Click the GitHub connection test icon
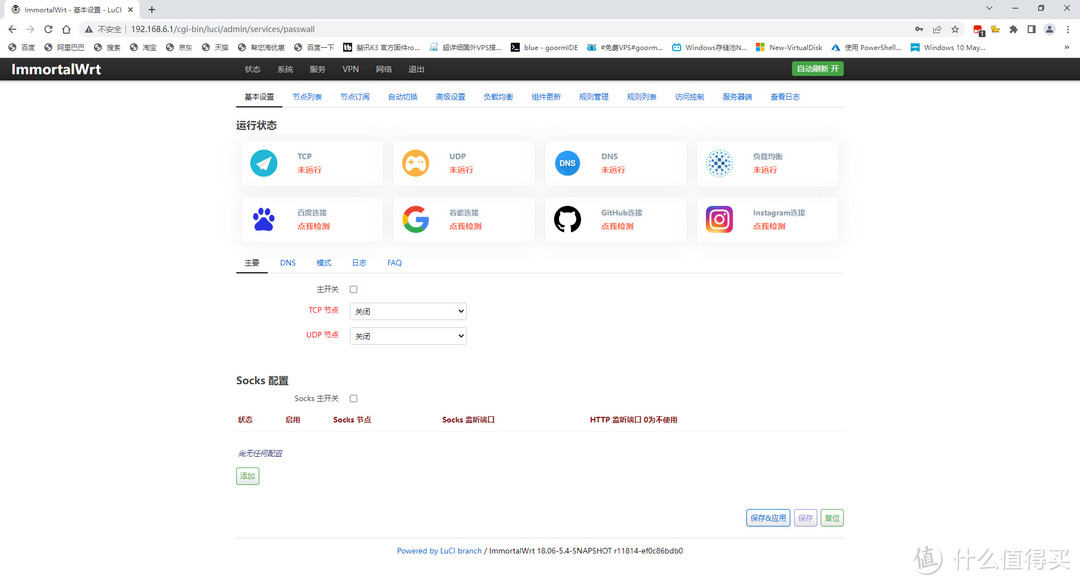 point(567,219)
